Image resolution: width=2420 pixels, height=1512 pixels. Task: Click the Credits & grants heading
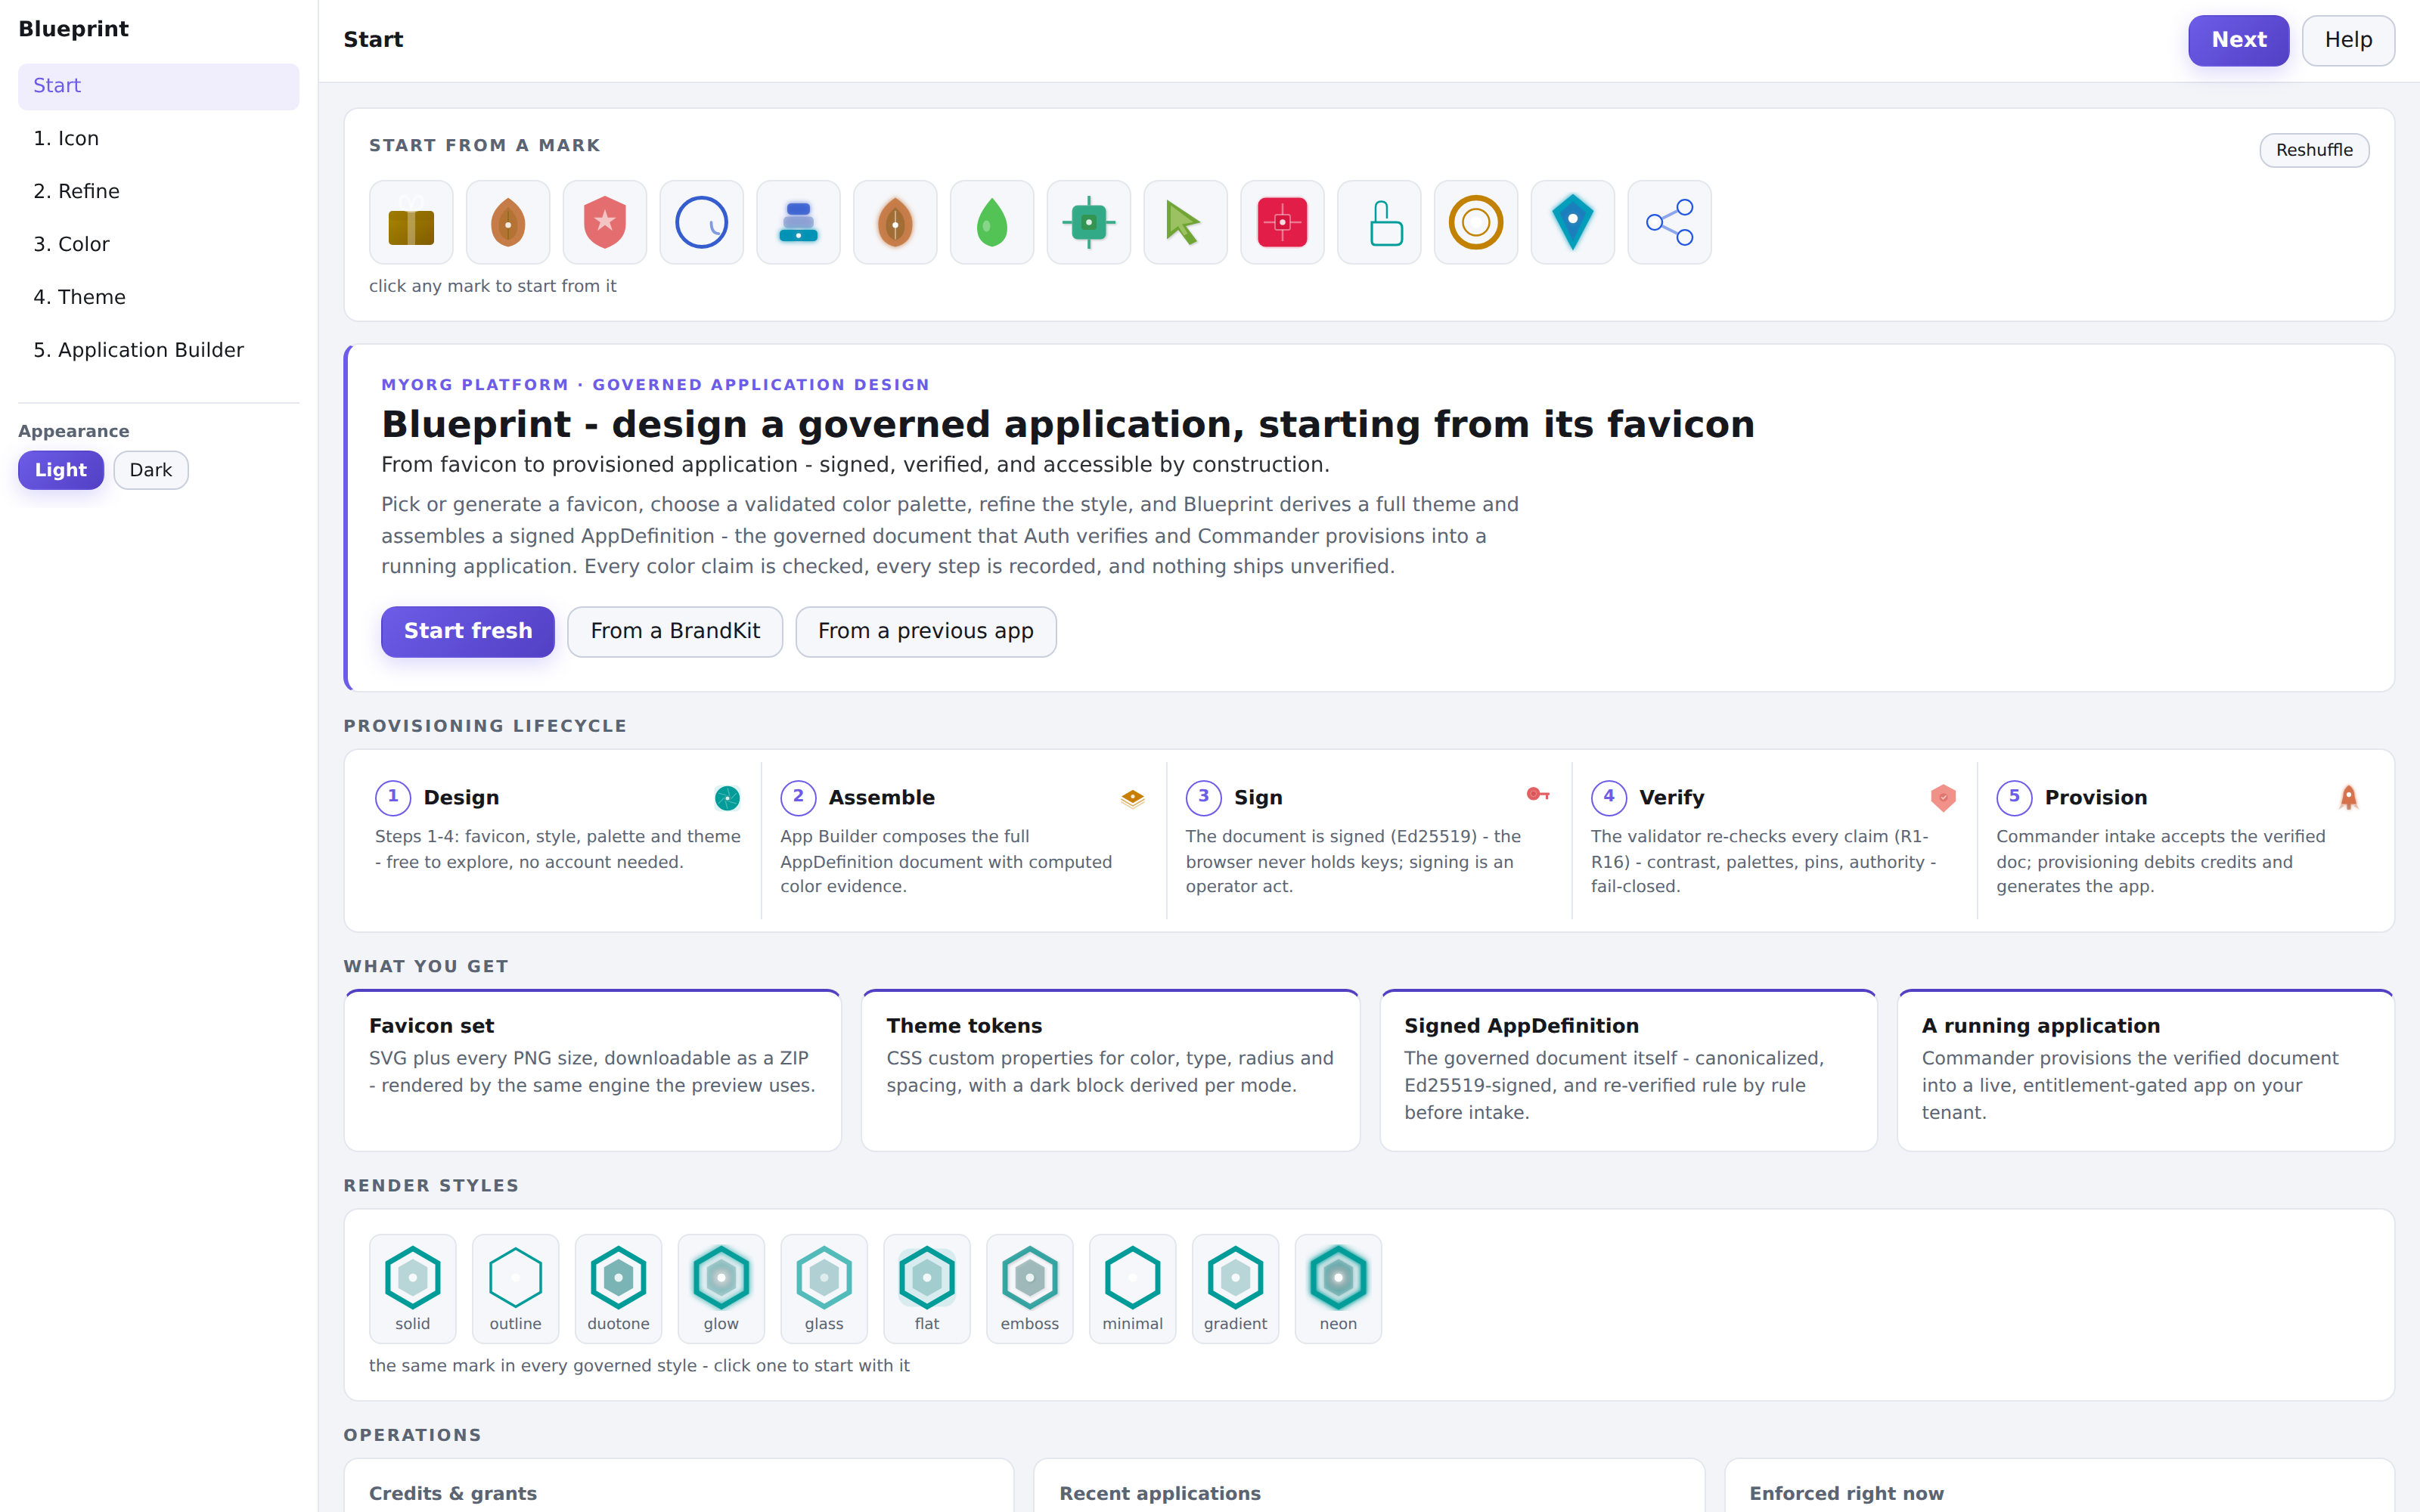click(453, 1493)
